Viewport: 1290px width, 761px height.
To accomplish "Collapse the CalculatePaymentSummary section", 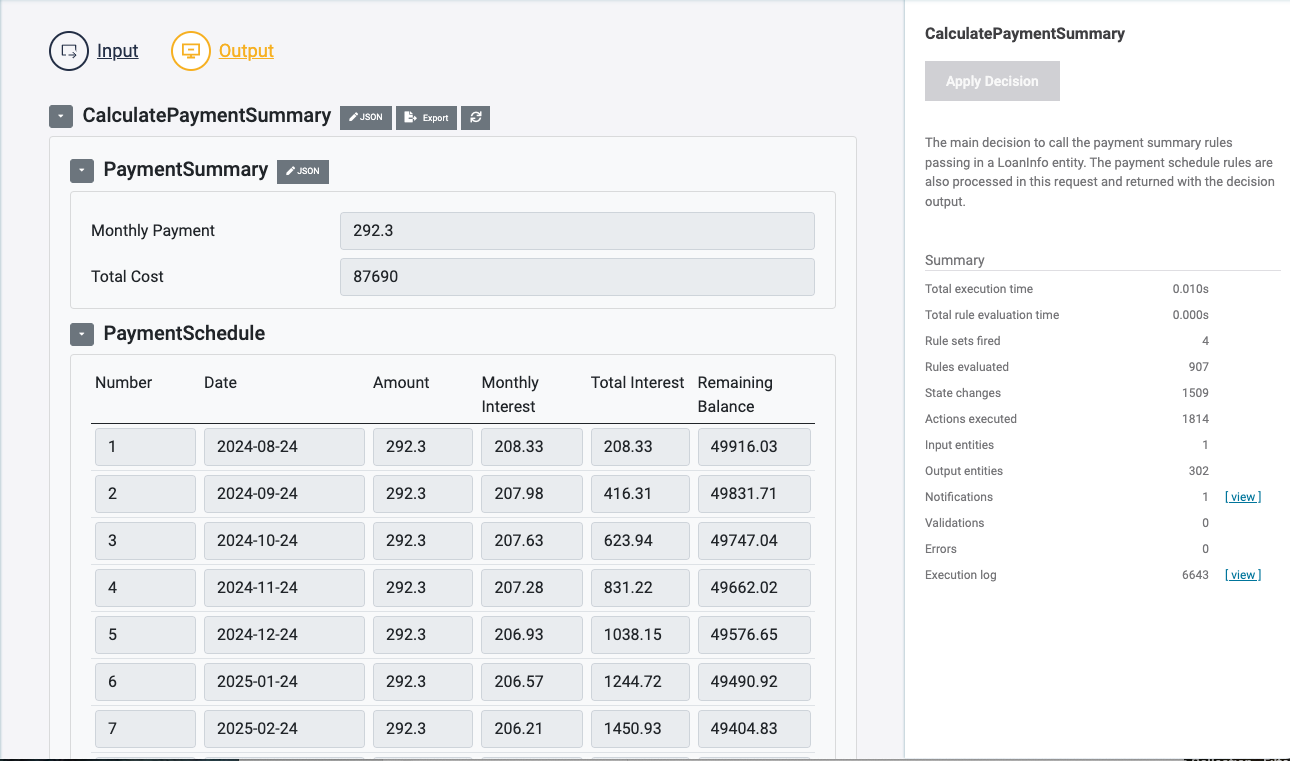I will (x=61, y=117).
